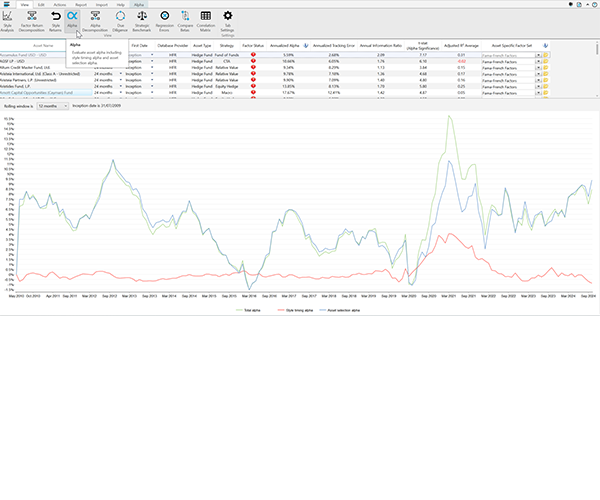Click the Annualized Alpha column sort icon

pyautogui.click(x=306, y=46)
